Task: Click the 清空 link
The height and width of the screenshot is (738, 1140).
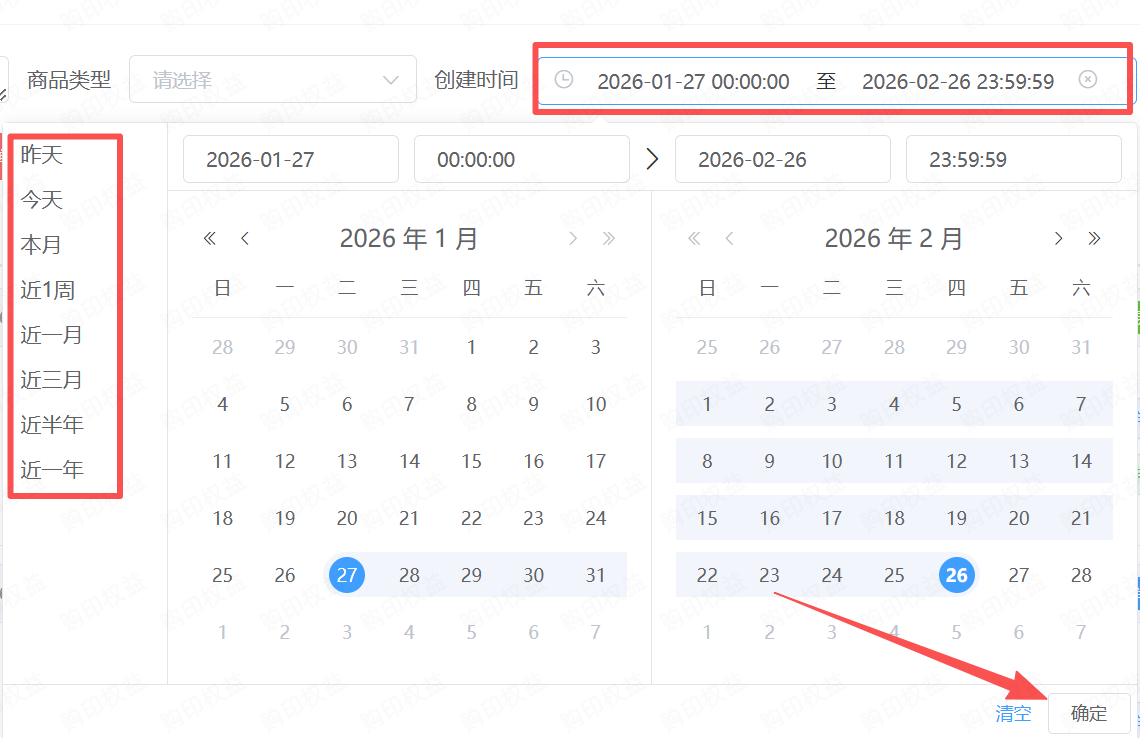Action: pyautogui.click(x=1013, y=713)
